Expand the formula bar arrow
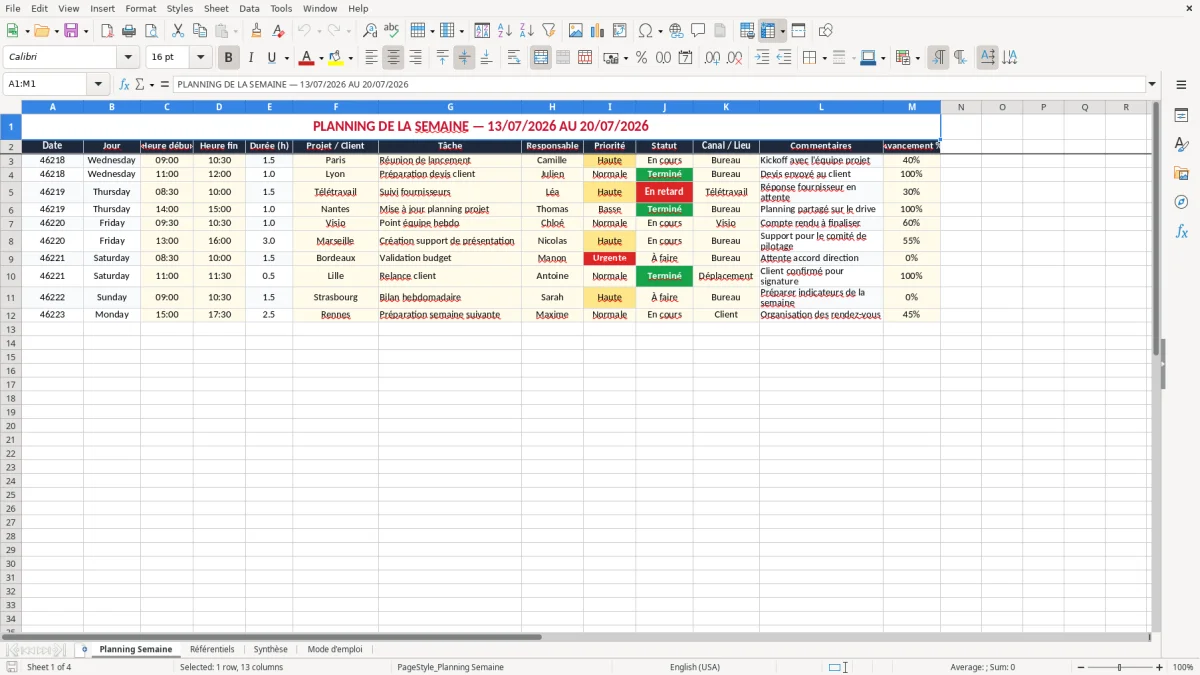The width and height of the screenshot is (1200, 675). tap(1152, 85)
